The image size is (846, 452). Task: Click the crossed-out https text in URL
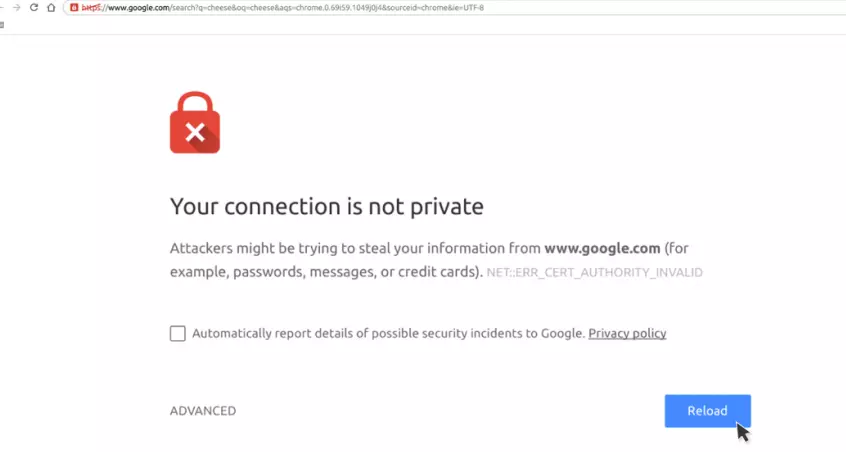tap(91, 7)
